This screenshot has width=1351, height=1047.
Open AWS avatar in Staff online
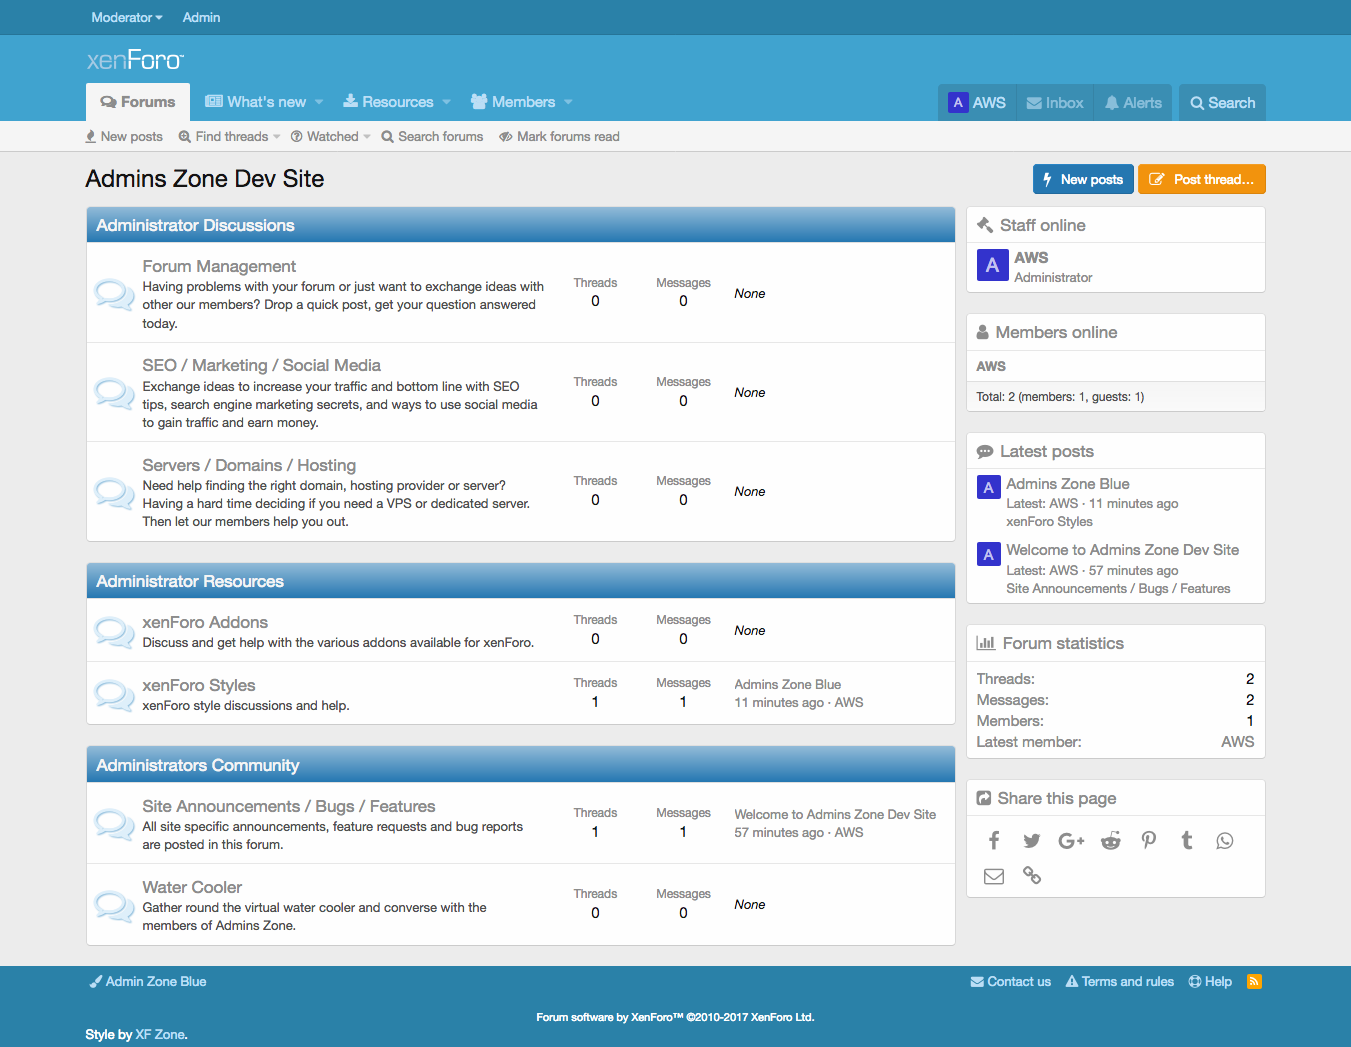[992, 265]
